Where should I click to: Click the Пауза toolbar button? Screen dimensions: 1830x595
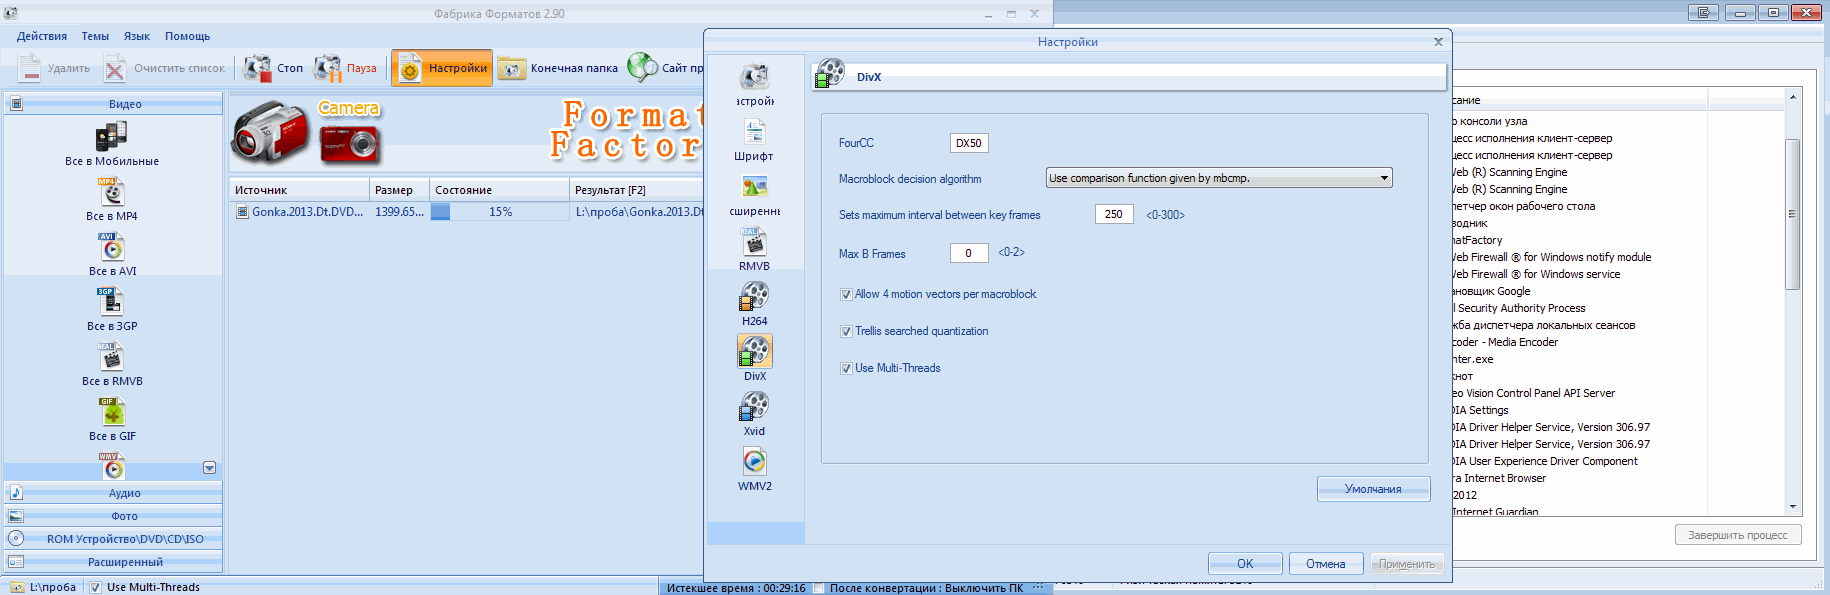345,68
